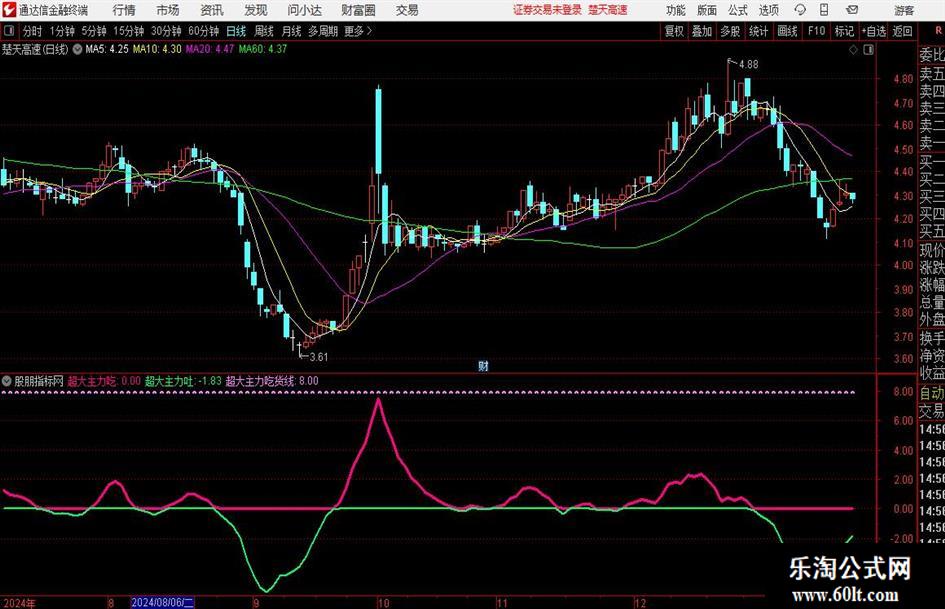Click the MA20: 4.47 label
This screenshot has width=945, height=609.
point(209,49)
